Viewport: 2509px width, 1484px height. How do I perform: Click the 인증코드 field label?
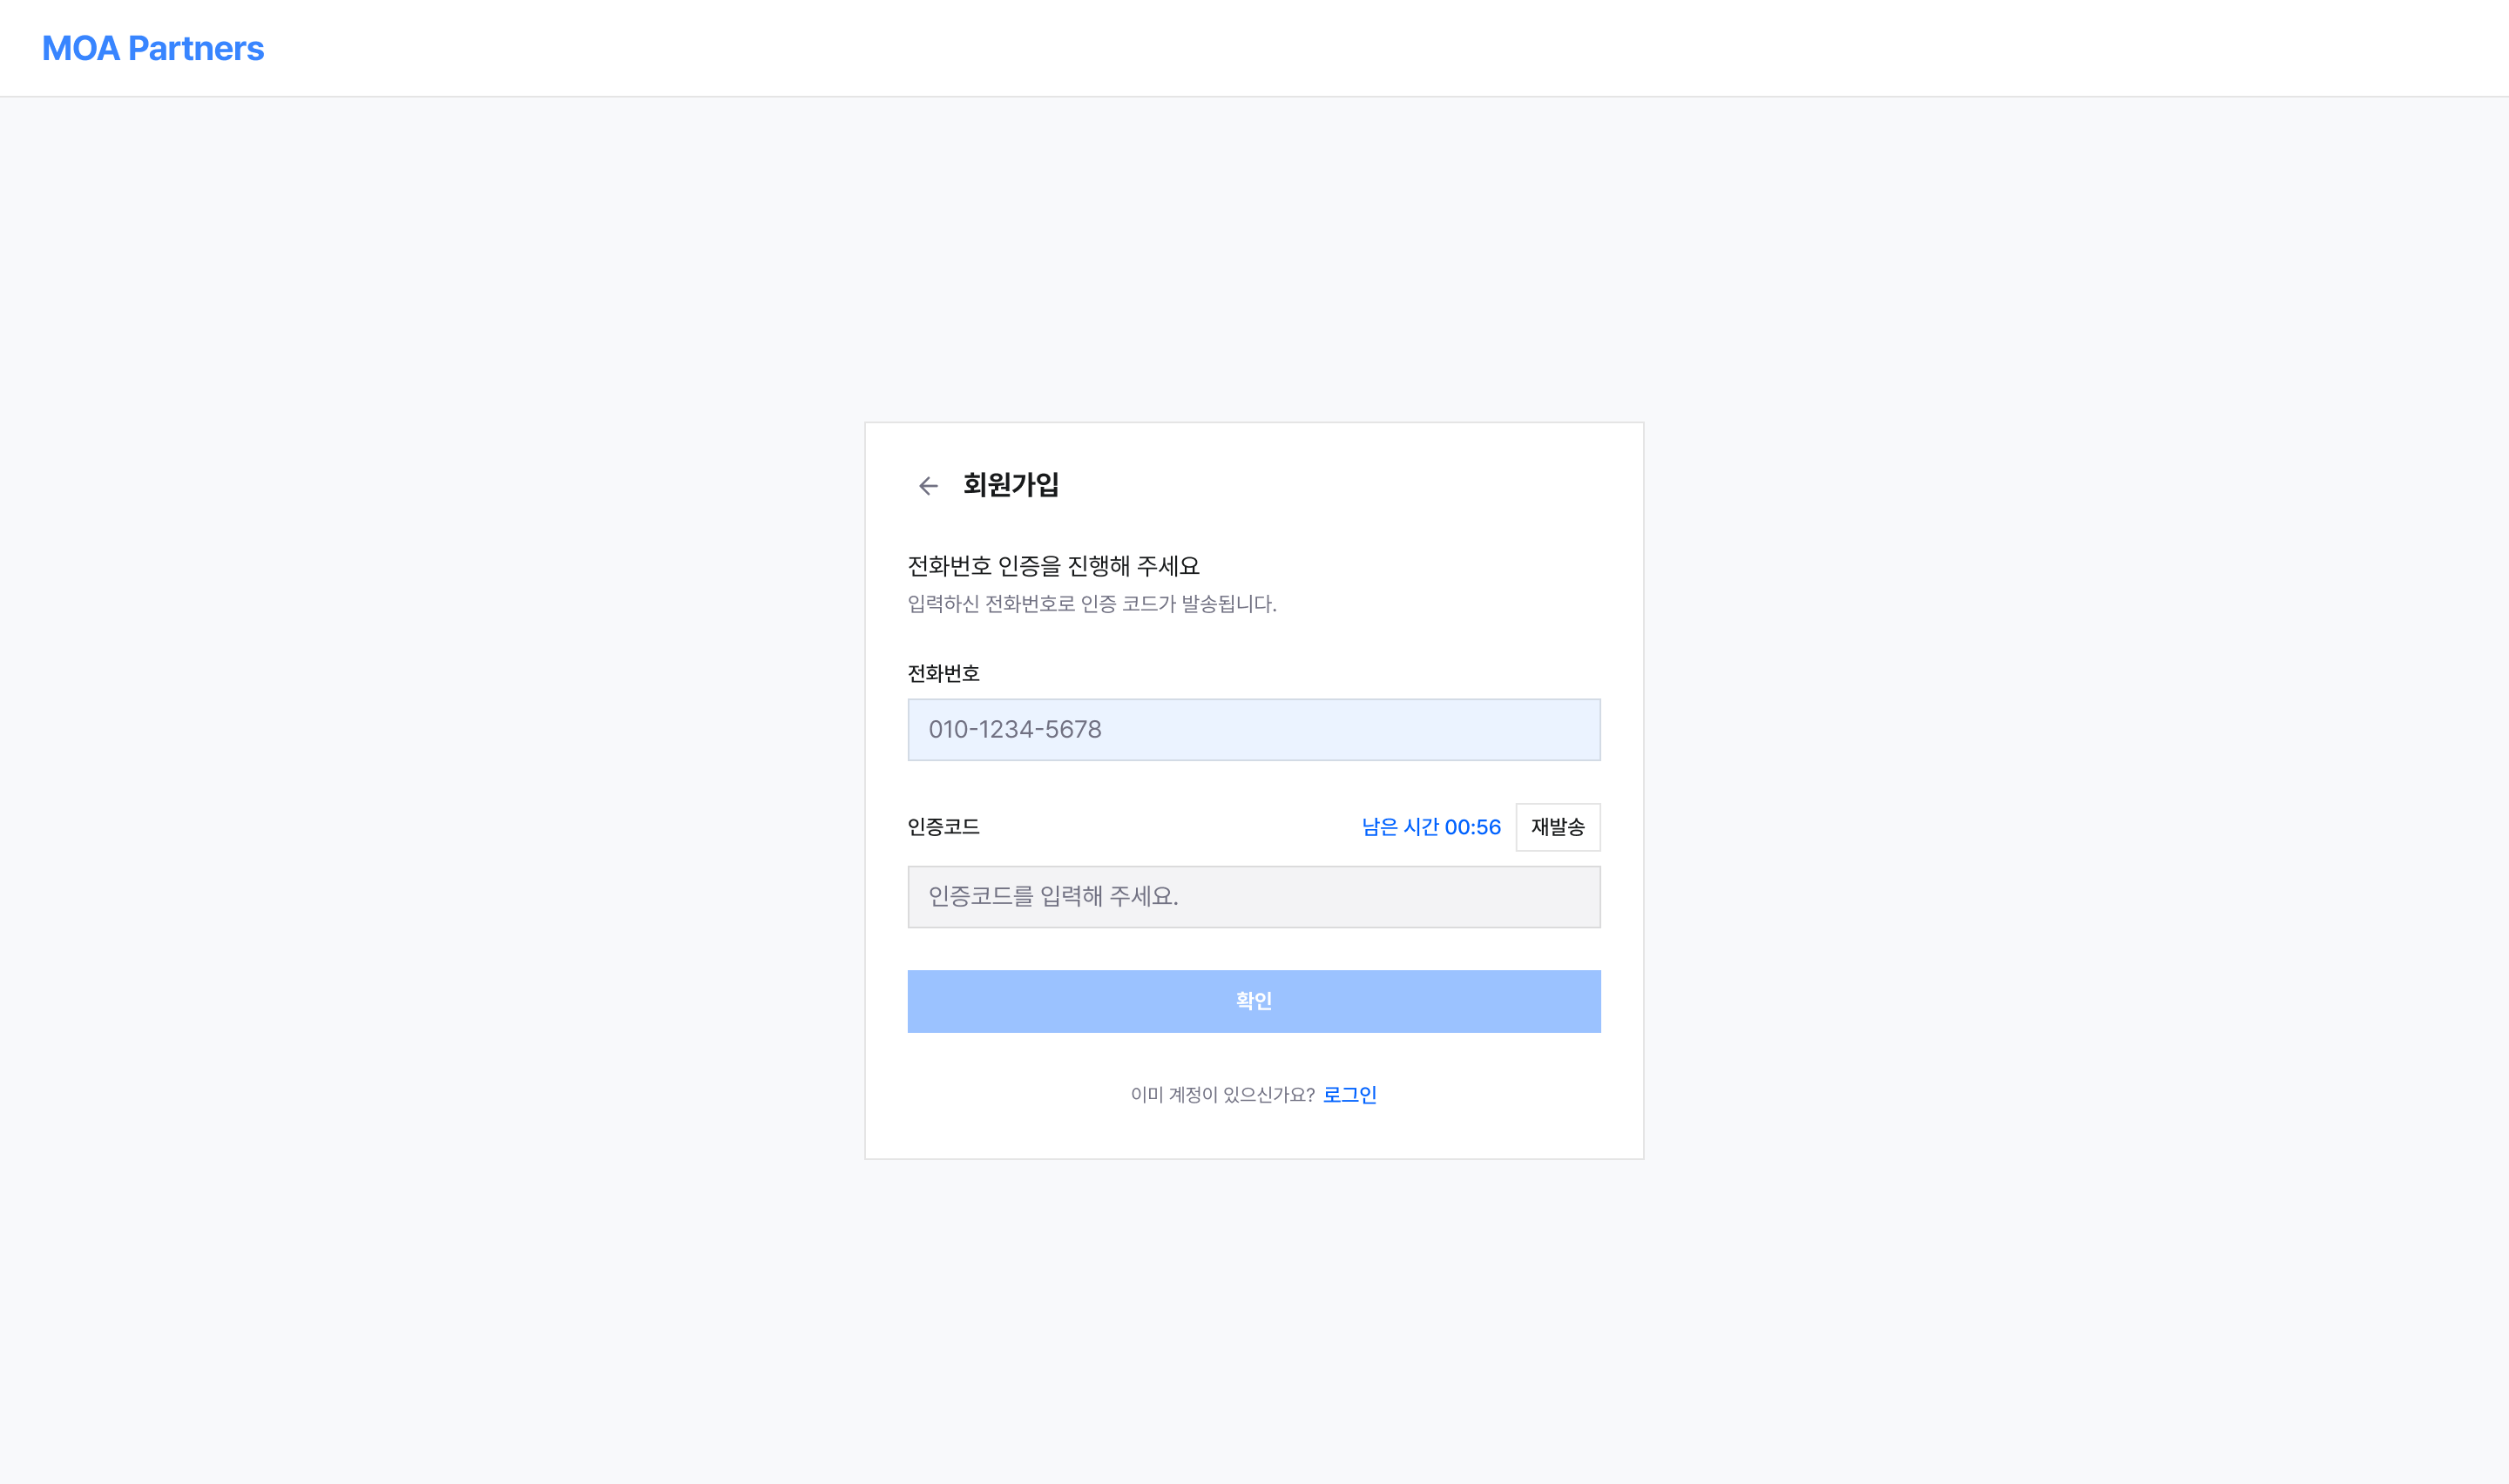click(x=943, y=827)
